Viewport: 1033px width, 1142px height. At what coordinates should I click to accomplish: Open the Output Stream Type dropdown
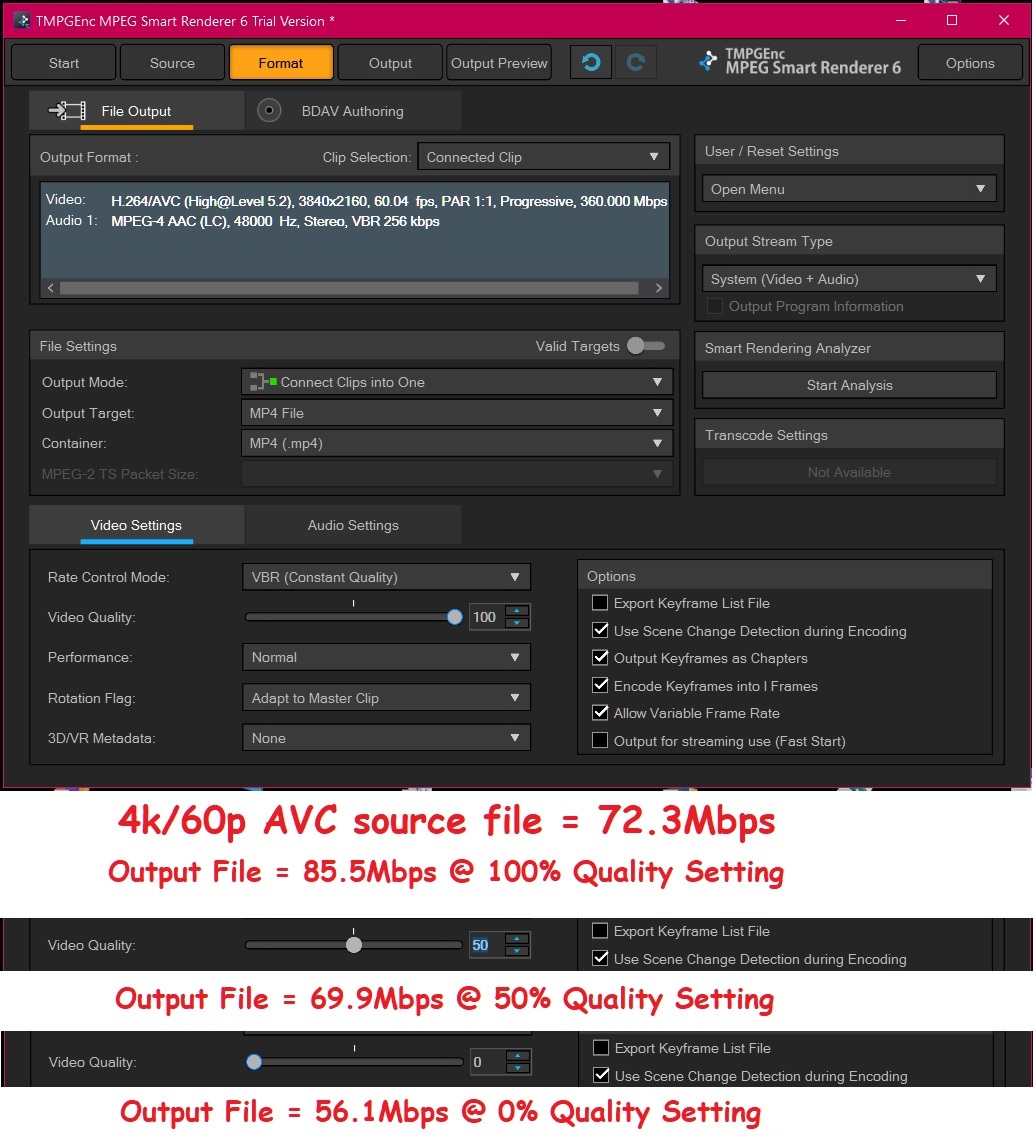click(849, 279)
